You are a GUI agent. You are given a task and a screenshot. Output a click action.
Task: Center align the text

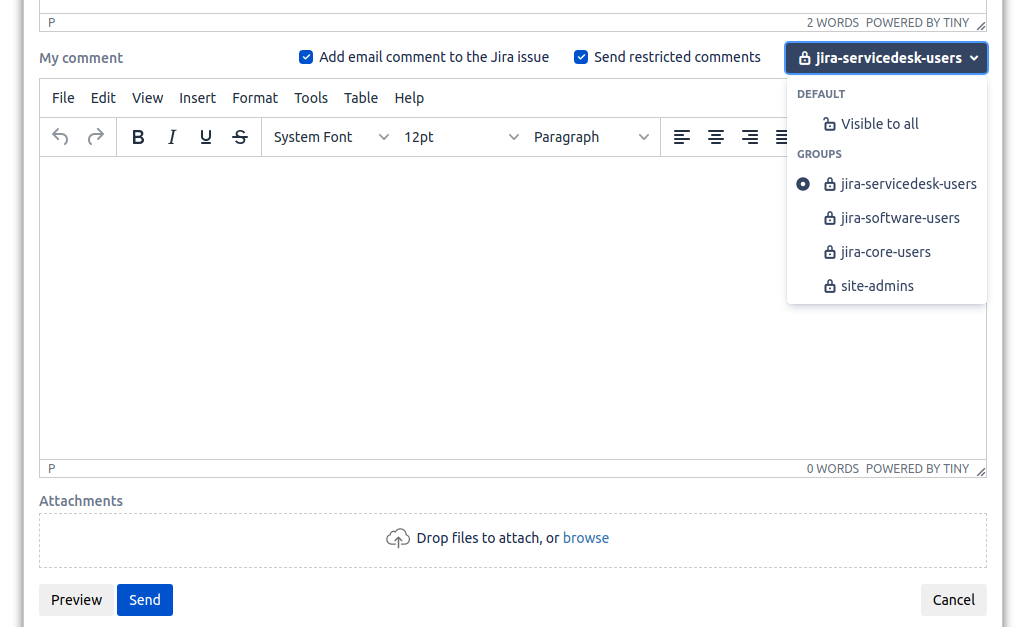716,137
